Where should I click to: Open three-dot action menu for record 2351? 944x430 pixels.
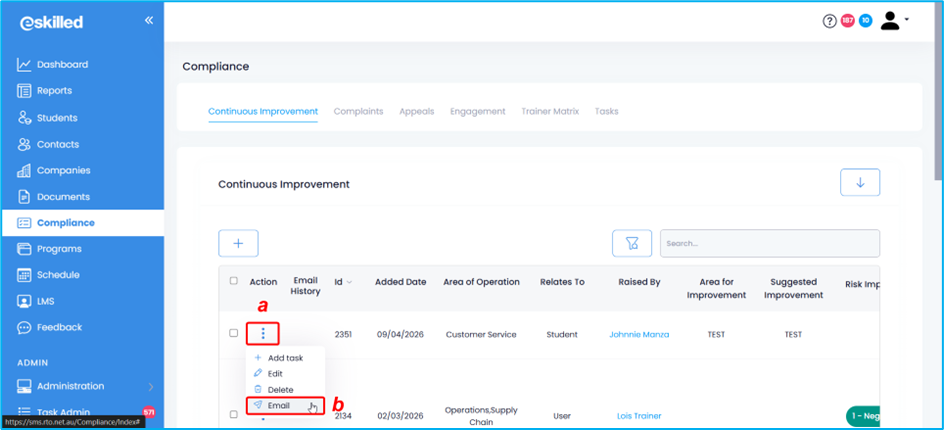click(x=263, y=334)
